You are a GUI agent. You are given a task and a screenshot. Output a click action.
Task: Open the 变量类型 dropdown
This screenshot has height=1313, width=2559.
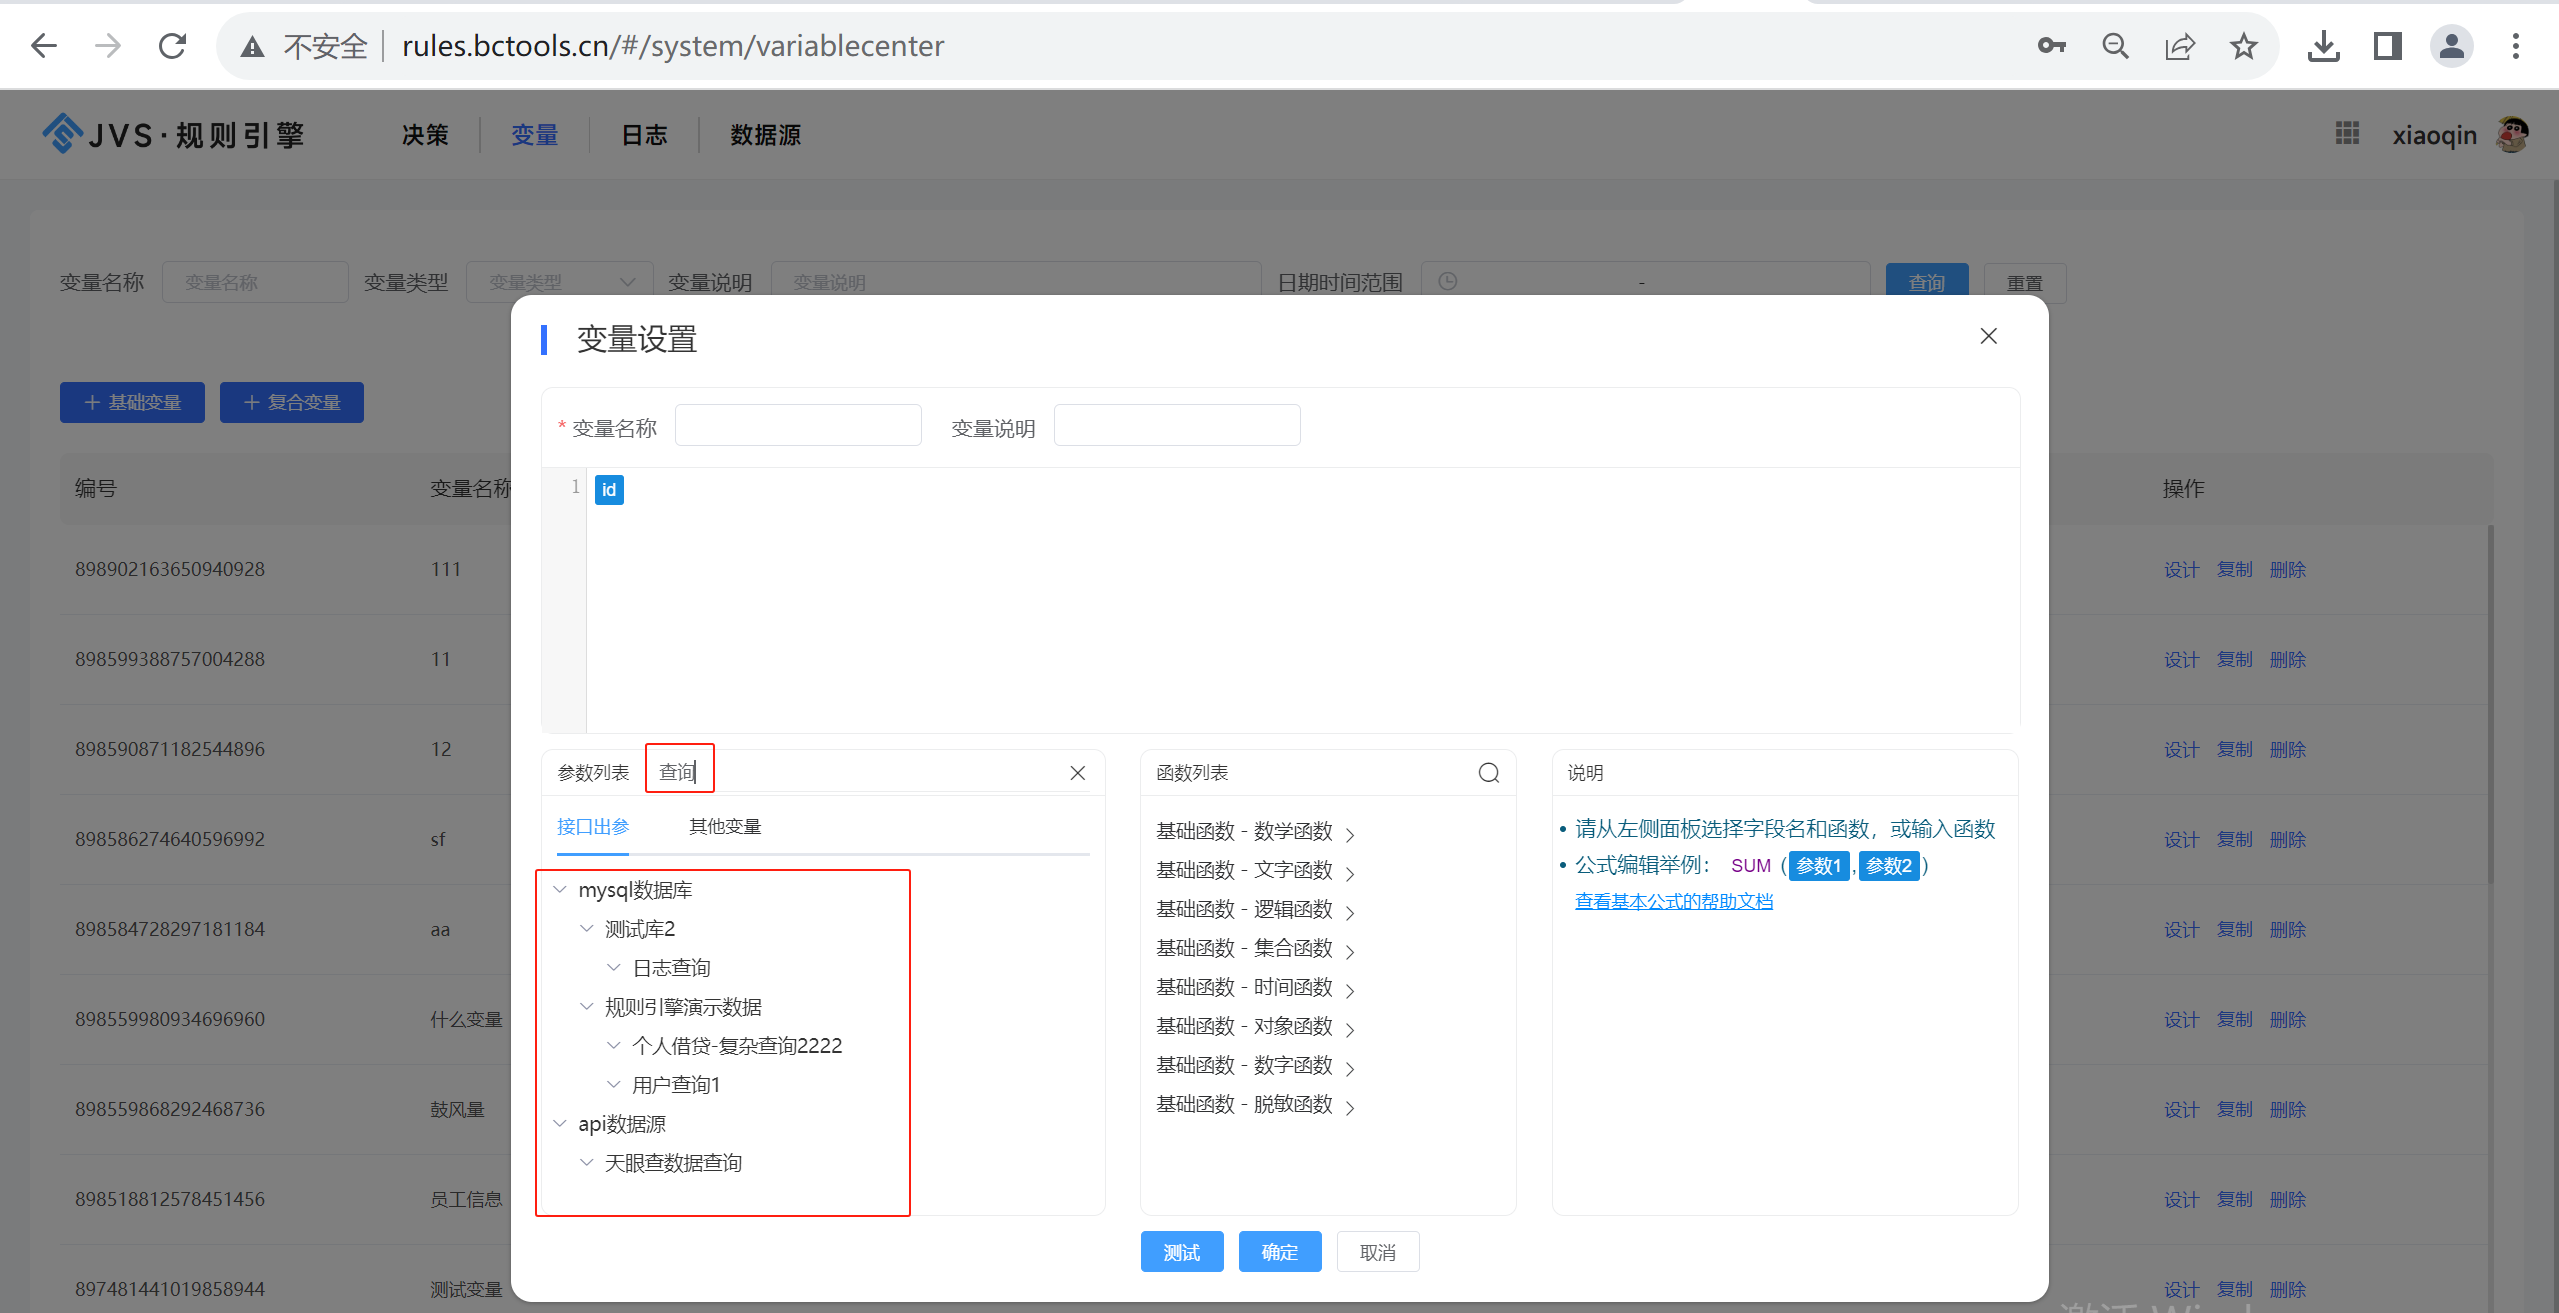(558, 281)
